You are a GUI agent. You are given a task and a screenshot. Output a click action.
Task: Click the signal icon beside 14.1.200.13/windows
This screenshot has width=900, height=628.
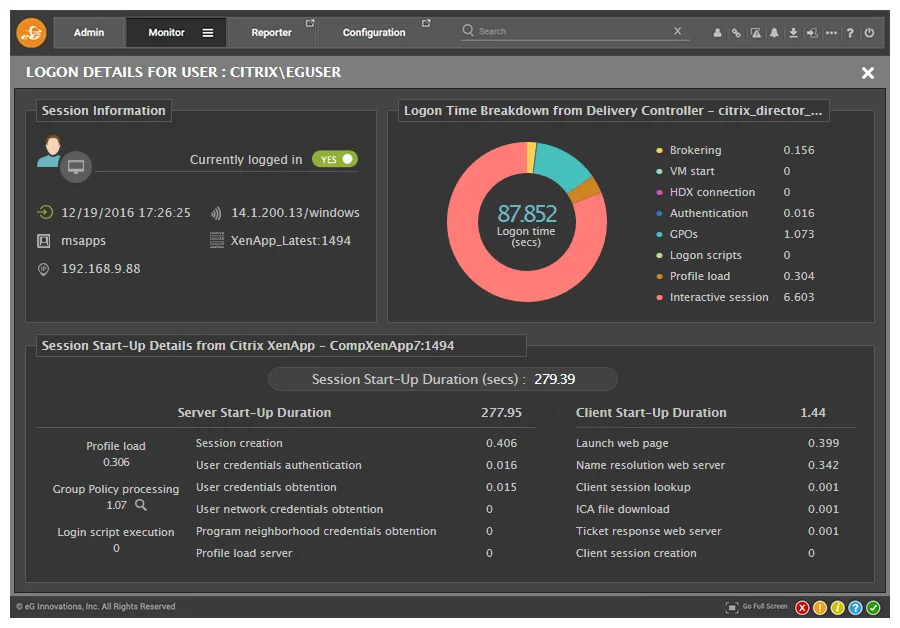pyautogui.click(x=216, y=214)
